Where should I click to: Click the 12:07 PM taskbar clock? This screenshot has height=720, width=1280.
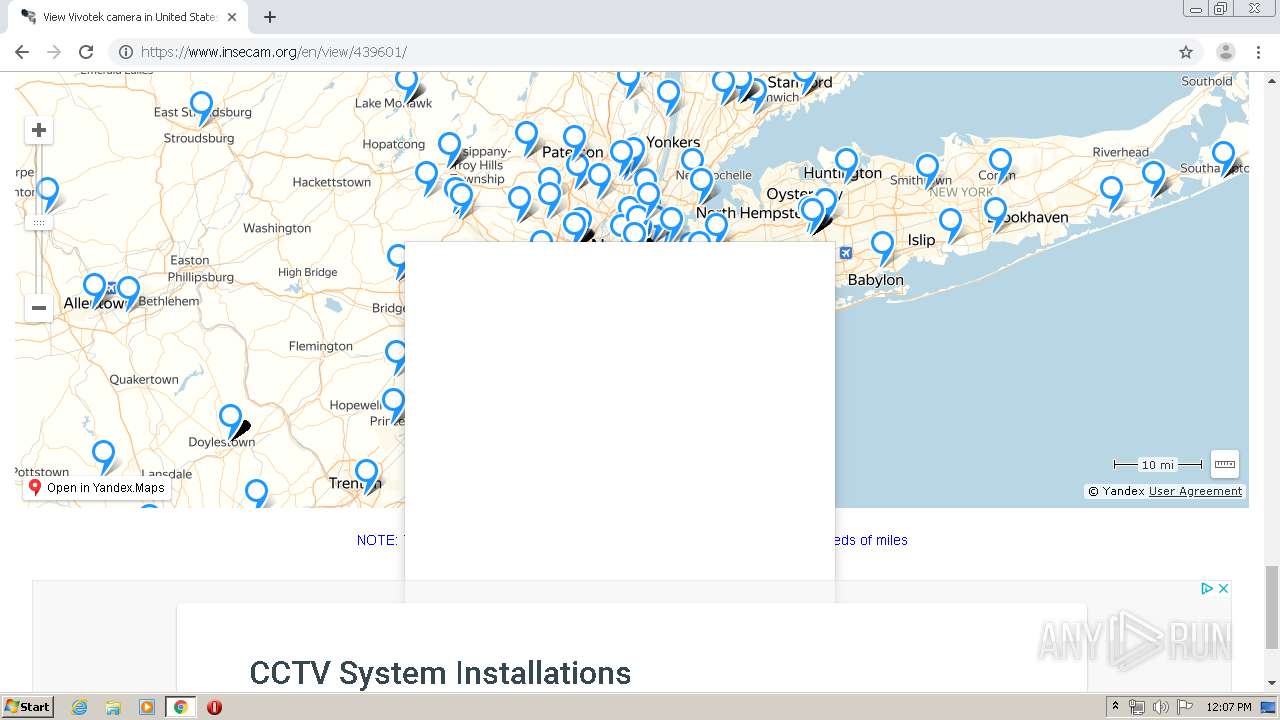[x=1229, y=707]
